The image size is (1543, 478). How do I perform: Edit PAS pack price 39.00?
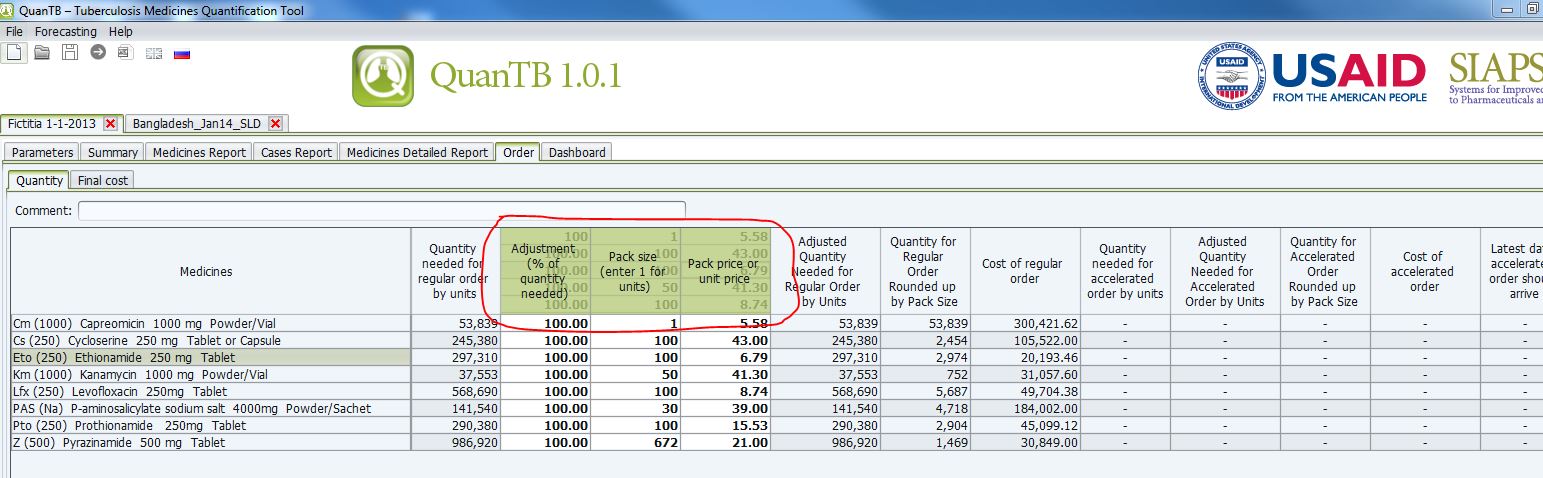pos(725,408)
